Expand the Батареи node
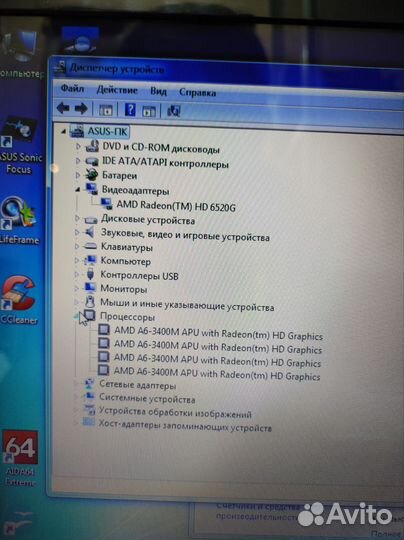Image resolution: width=404 pixels, height=540 pixels. (x=78, y=175)
